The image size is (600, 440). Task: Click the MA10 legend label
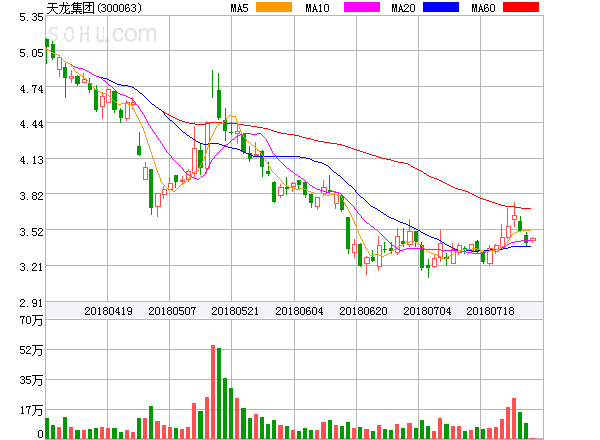click(x=317, y=8)
